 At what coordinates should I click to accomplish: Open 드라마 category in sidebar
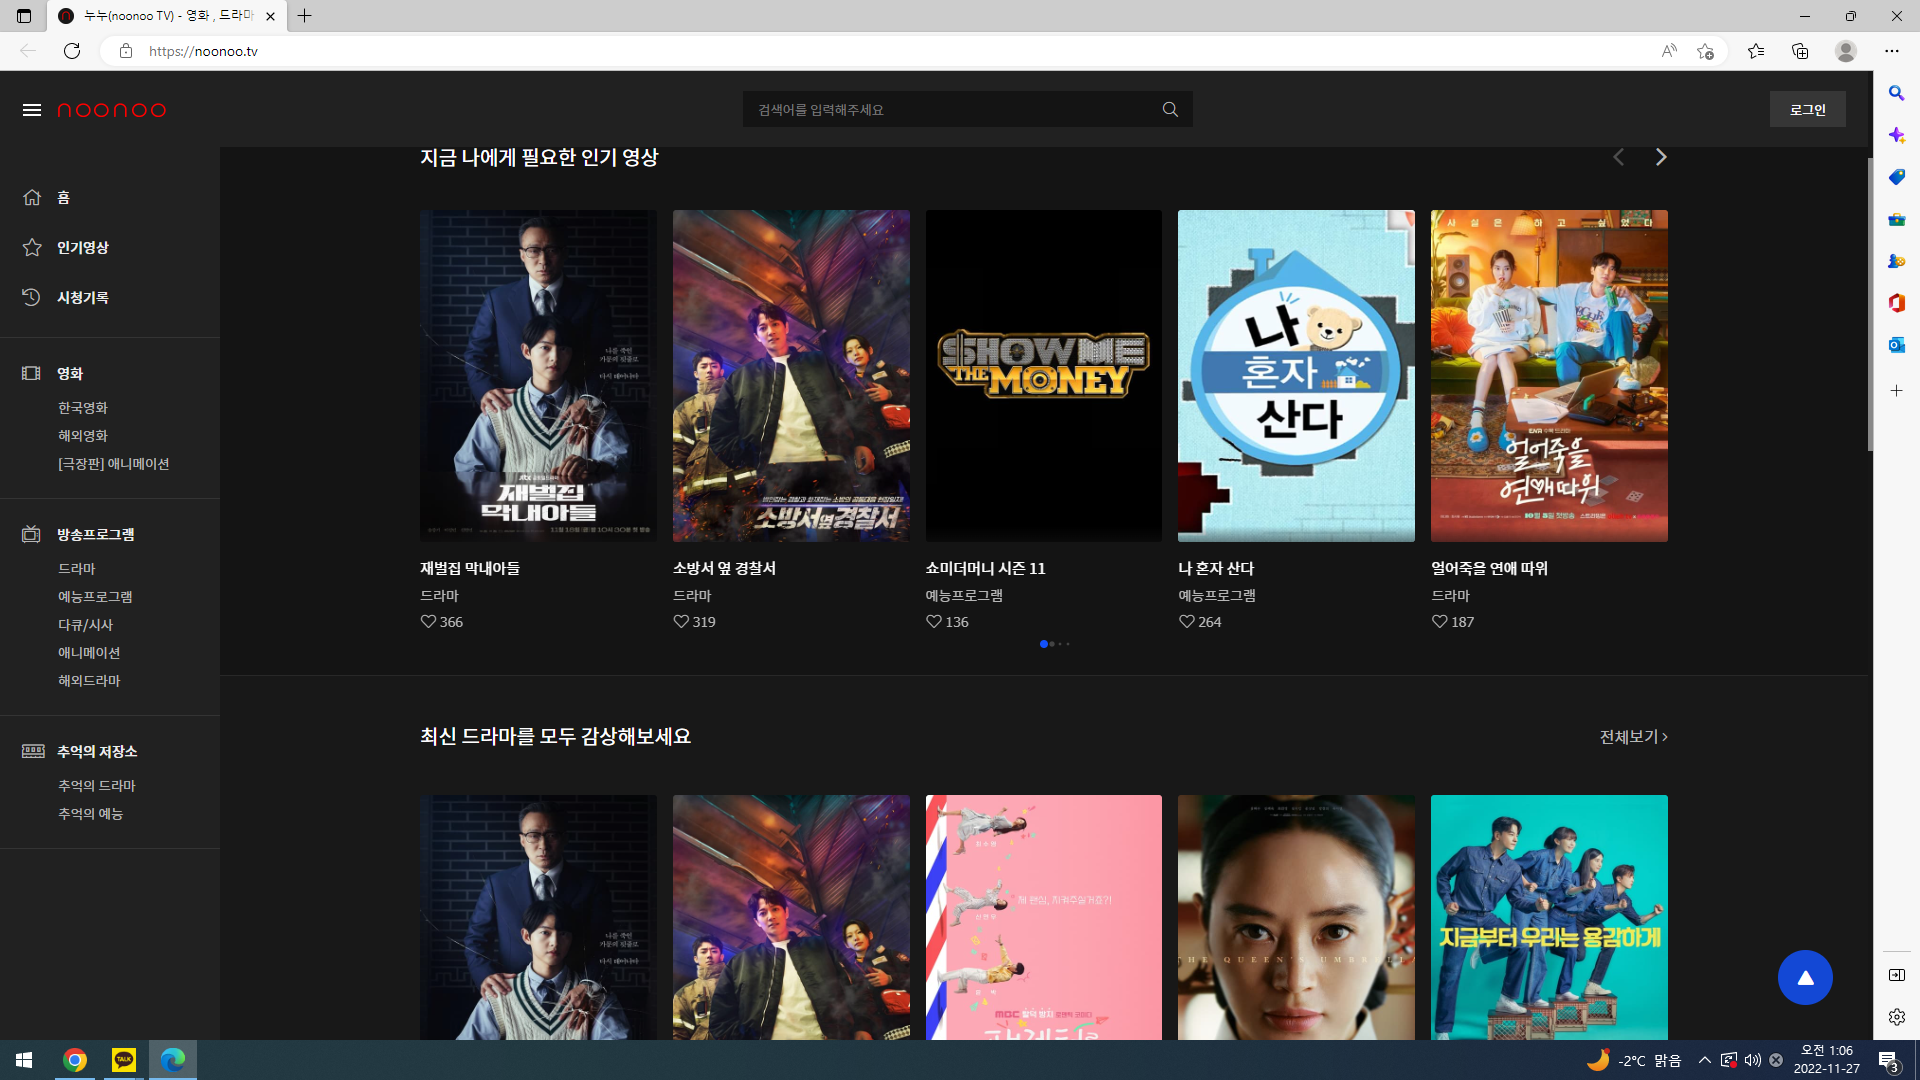pyautogui.click(x=77, y=569)
